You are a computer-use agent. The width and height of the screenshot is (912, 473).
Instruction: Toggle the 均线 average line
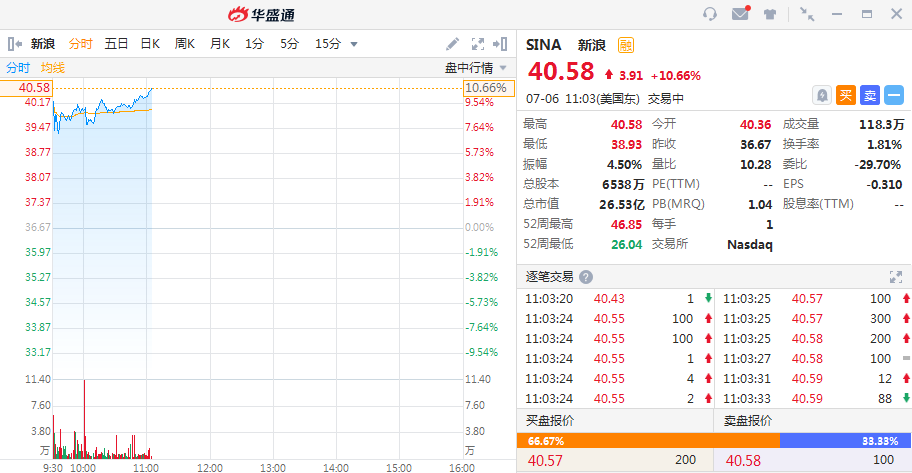pyautogui.click(x=53, y=67)
